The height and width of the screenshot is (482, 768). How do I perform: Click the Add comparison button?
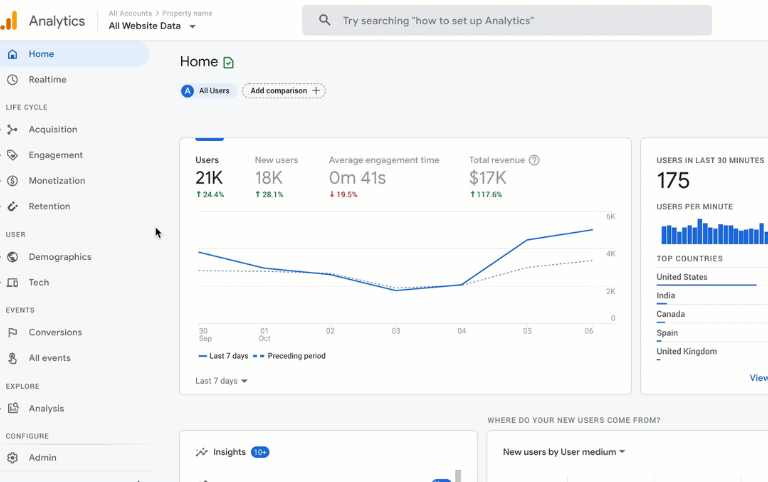point(284,91)
